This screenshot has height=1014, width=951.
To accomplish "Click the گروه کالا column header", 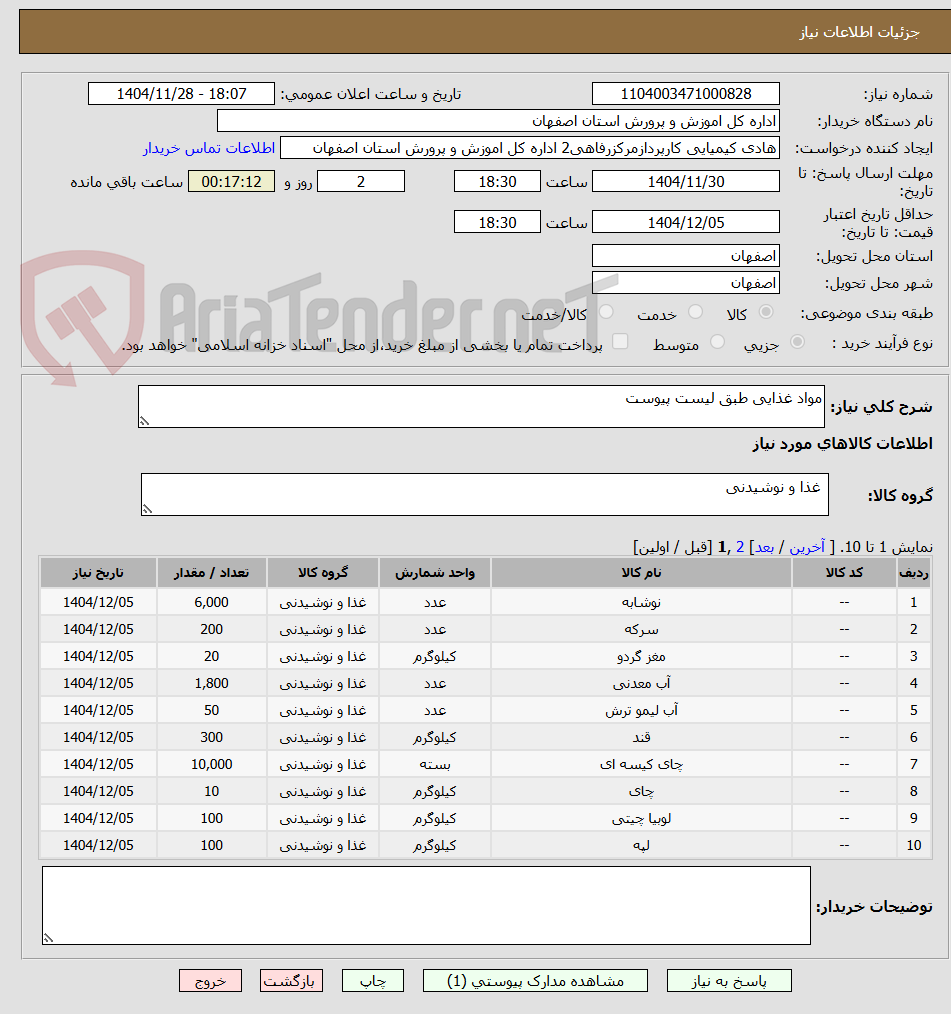I will pos(323,573).
